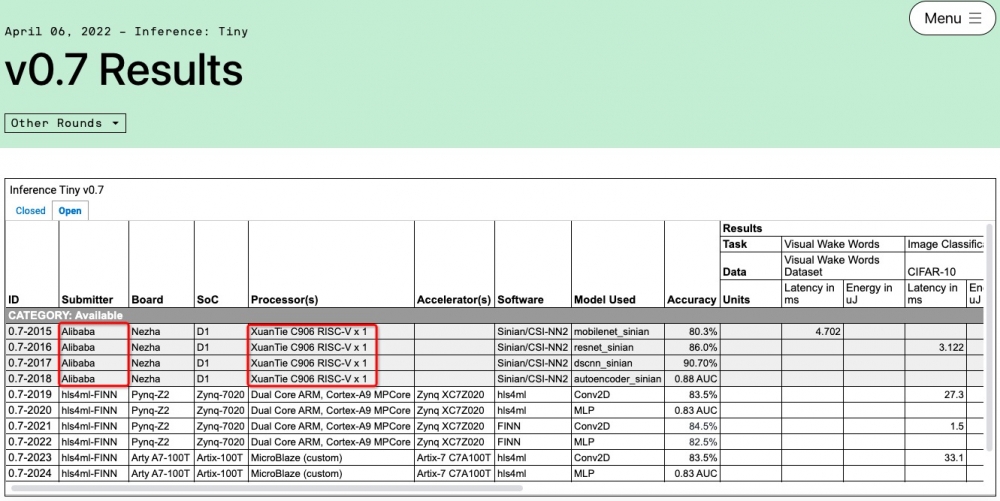Select the ID cell 0.7-2023

30,458
